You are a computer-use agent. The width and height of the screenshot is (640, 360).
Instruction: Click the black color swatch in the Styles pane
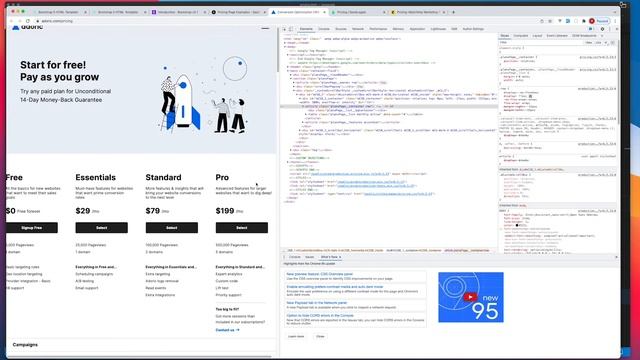(x=517, y=225)
